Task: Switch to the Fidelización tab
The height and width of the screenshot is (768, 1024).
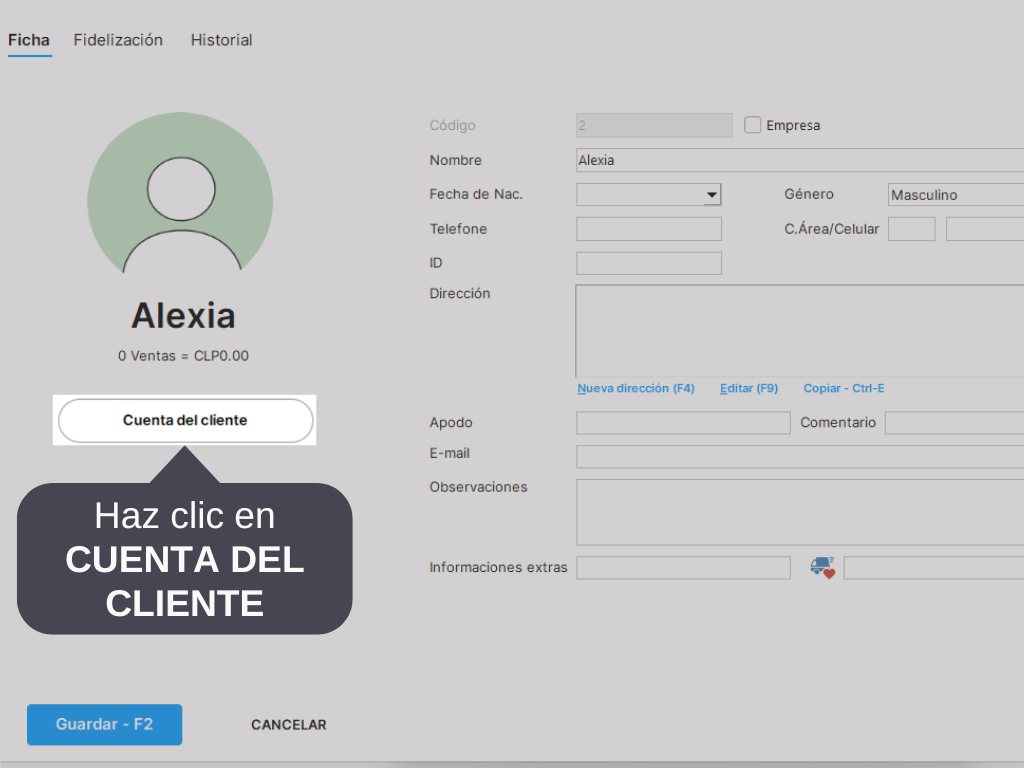Action: click(118, 40)
